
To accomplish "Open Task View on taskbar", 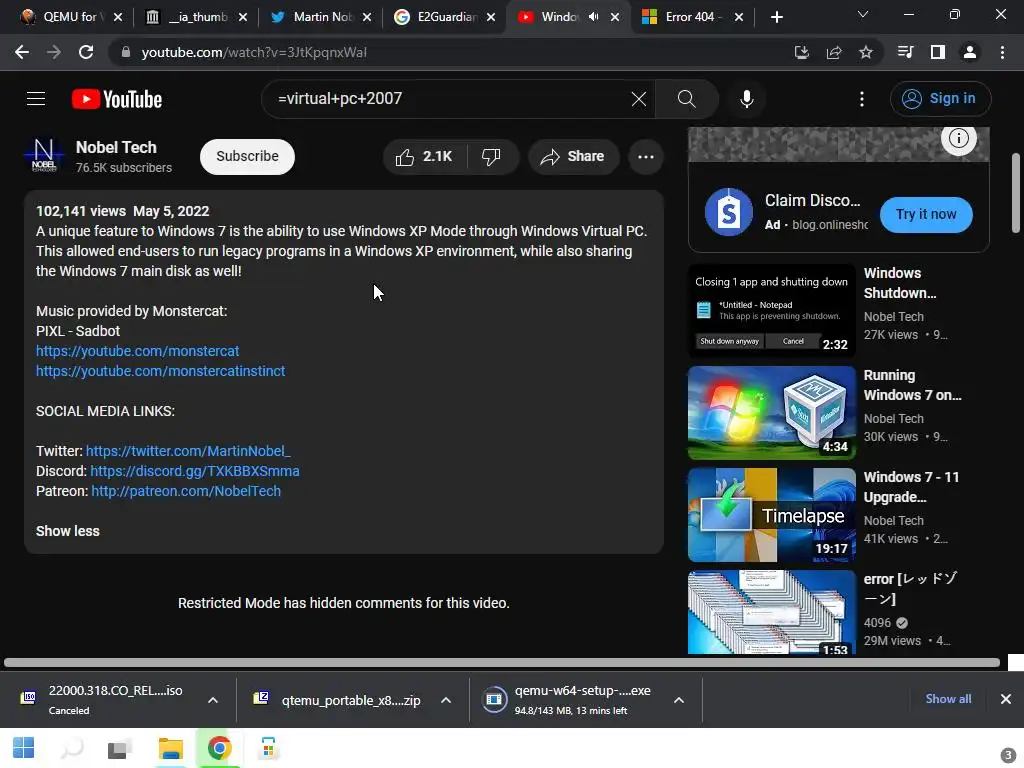I will click(x=120, y=748).
